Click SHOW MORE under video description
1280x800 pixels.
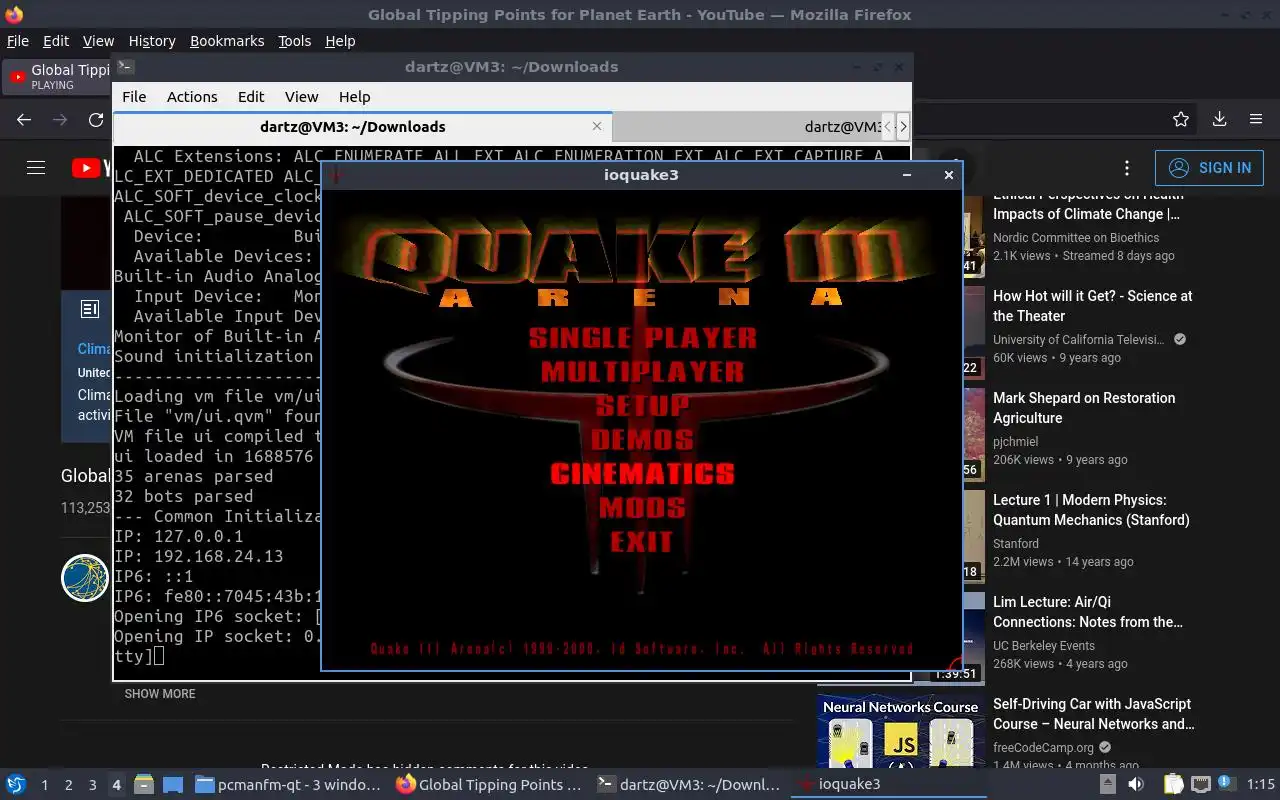pos(160,694)
